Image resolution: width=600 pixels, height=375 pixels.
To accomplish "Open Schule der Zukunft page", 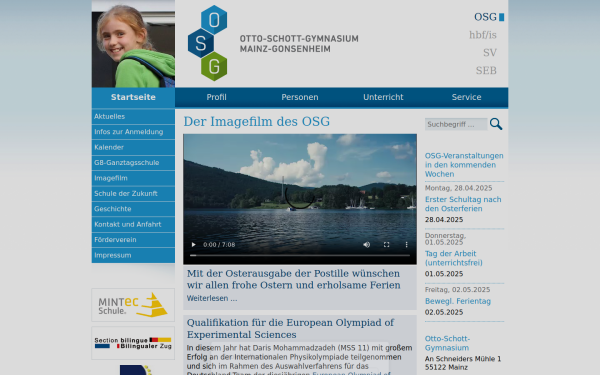I will [133, 194].
